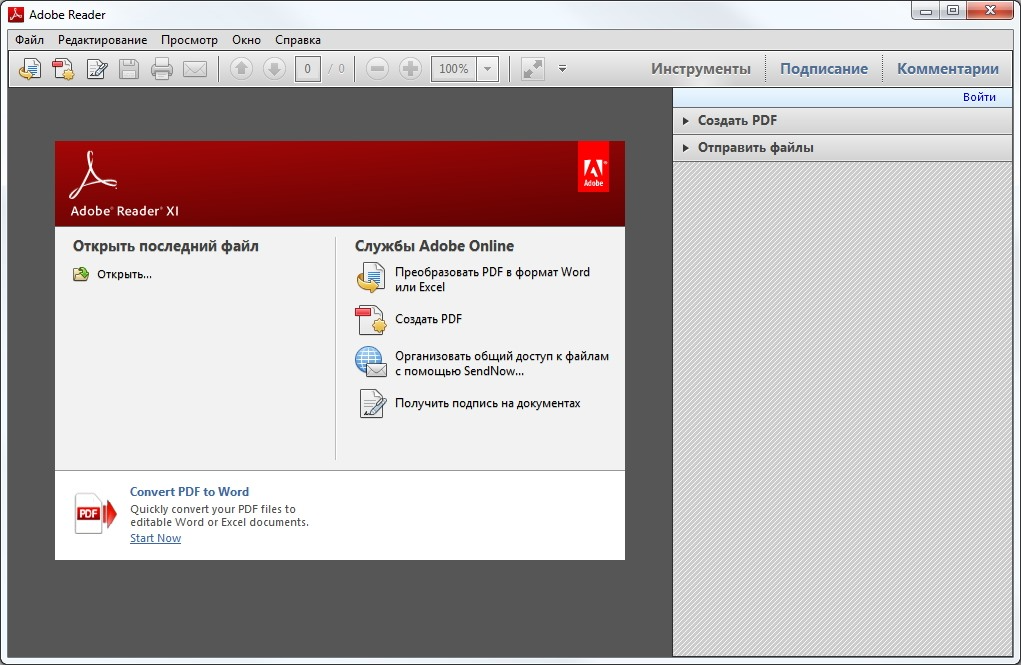The height and width of the screenshot is (665, 1021).
Task: Click the red PDF arrow promo icon
Action: tap(95, 513)
